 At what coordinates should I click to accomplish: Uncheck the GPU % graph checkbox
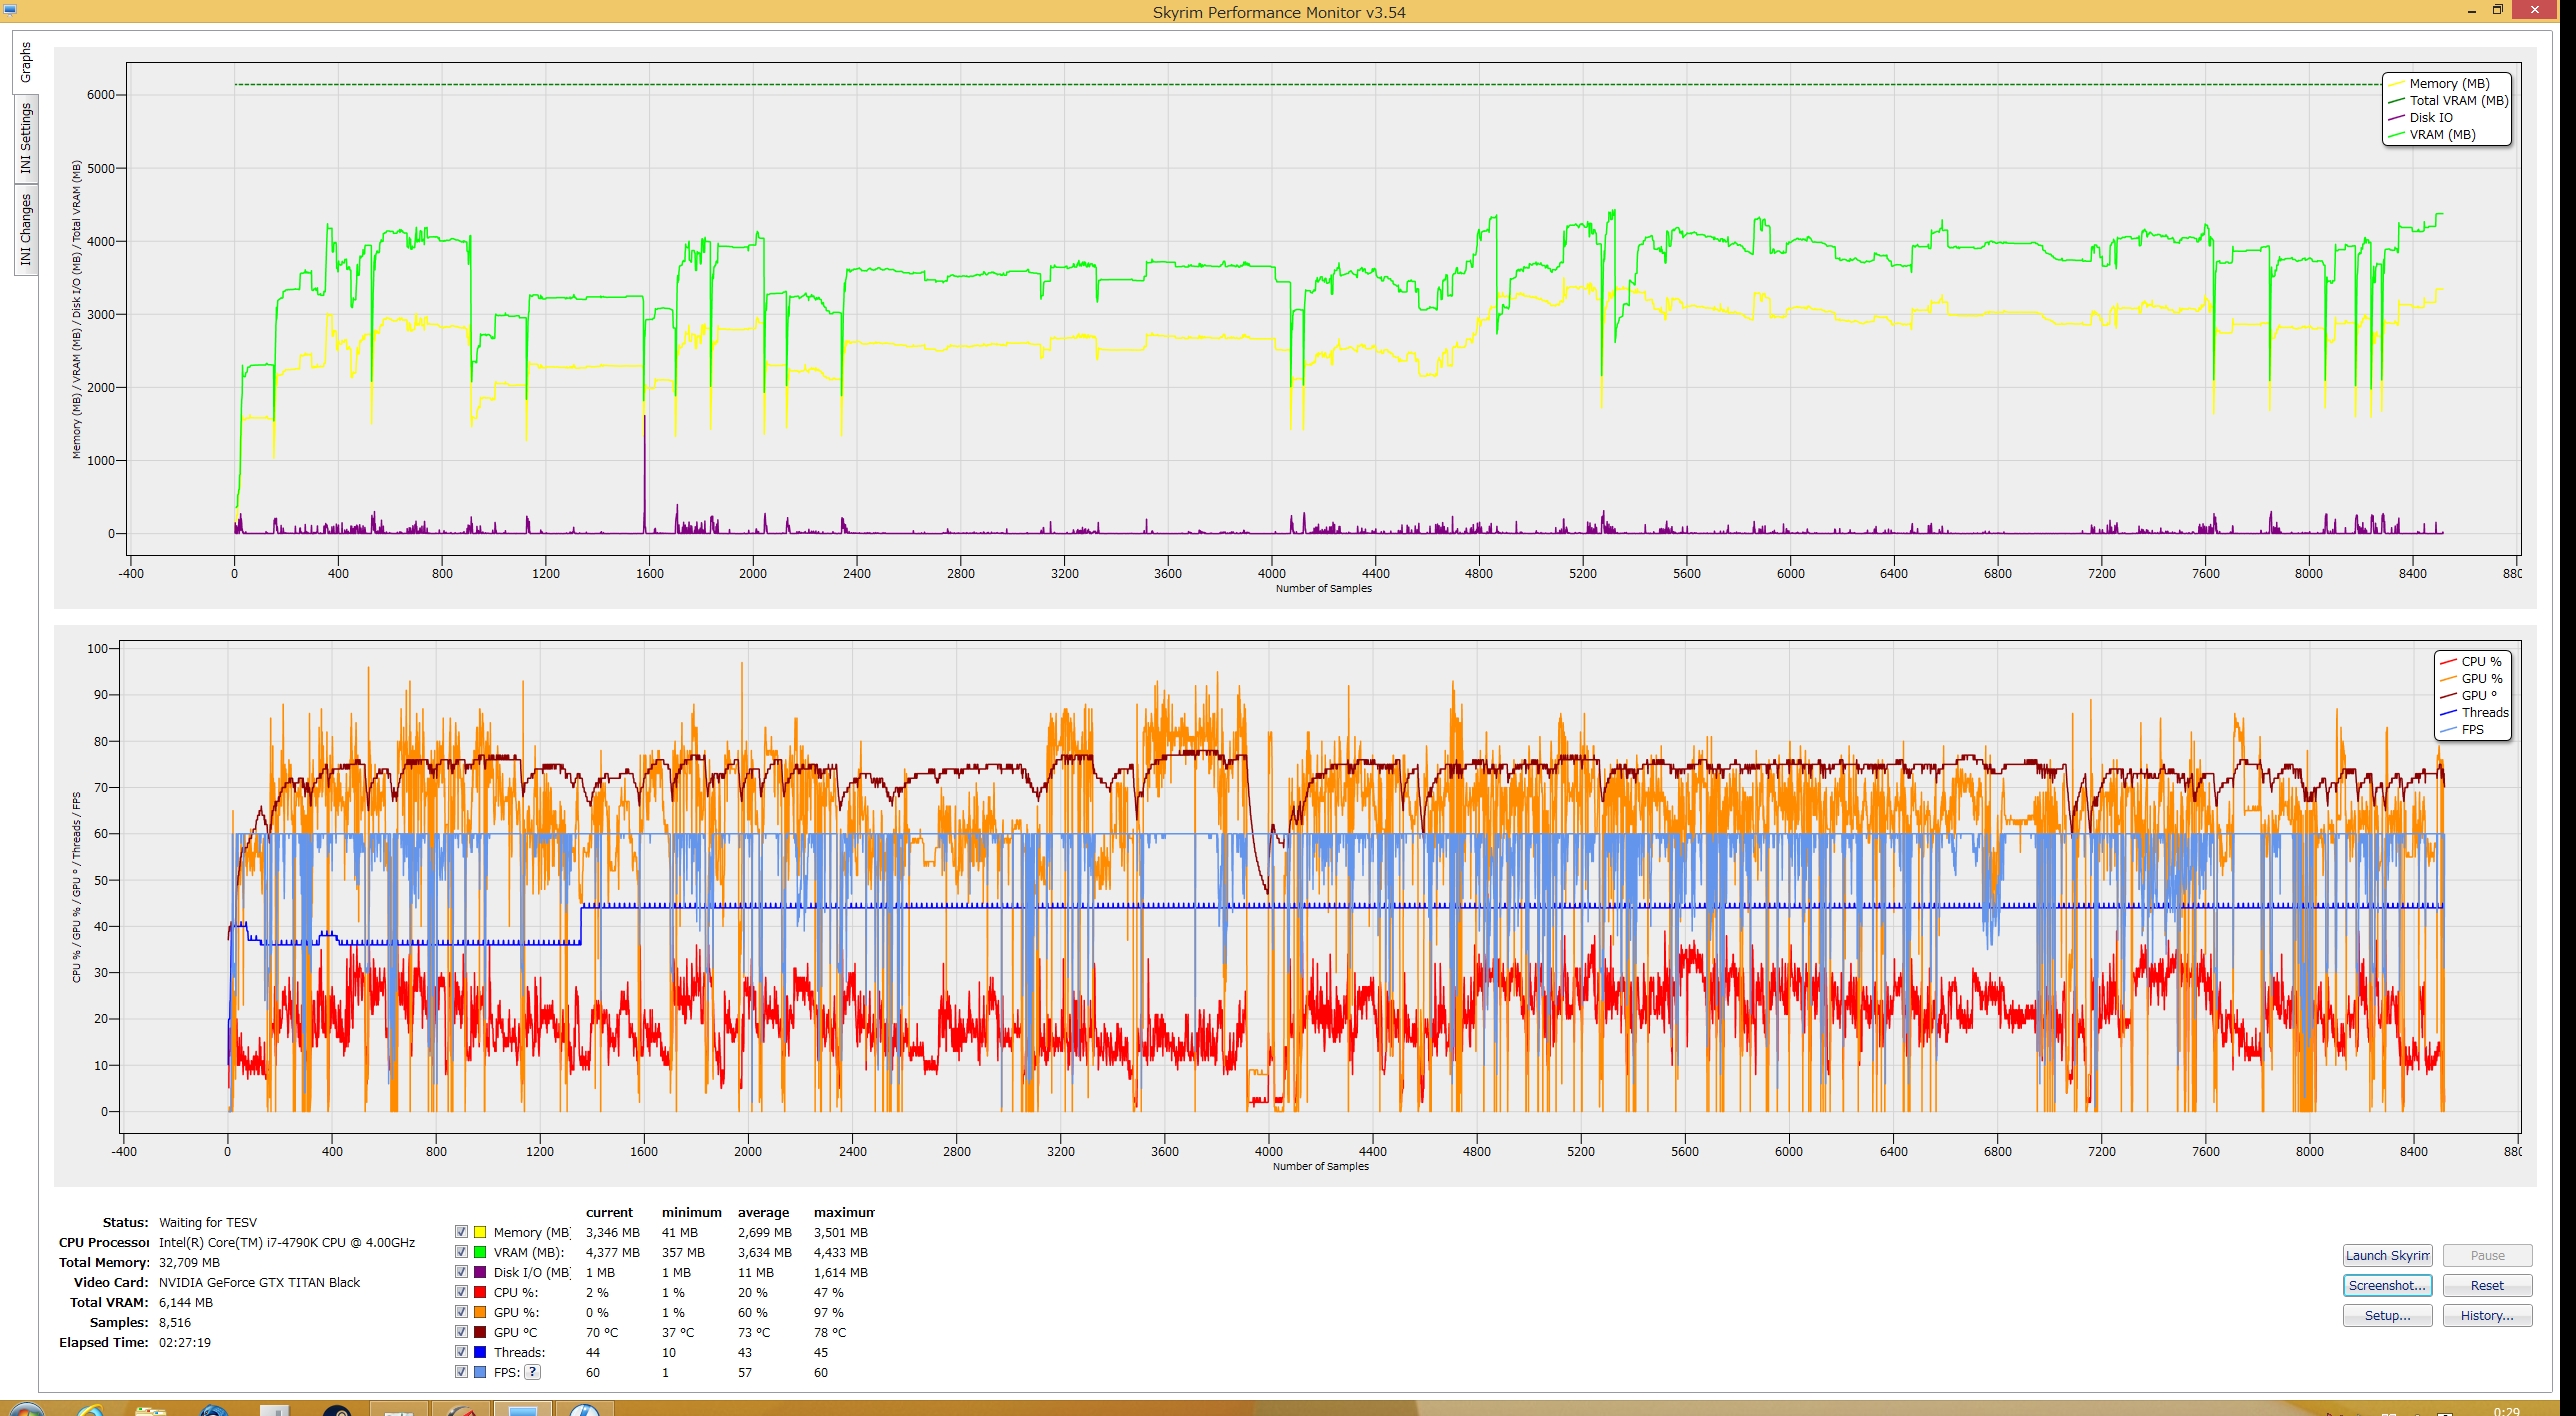point(461,1312)
